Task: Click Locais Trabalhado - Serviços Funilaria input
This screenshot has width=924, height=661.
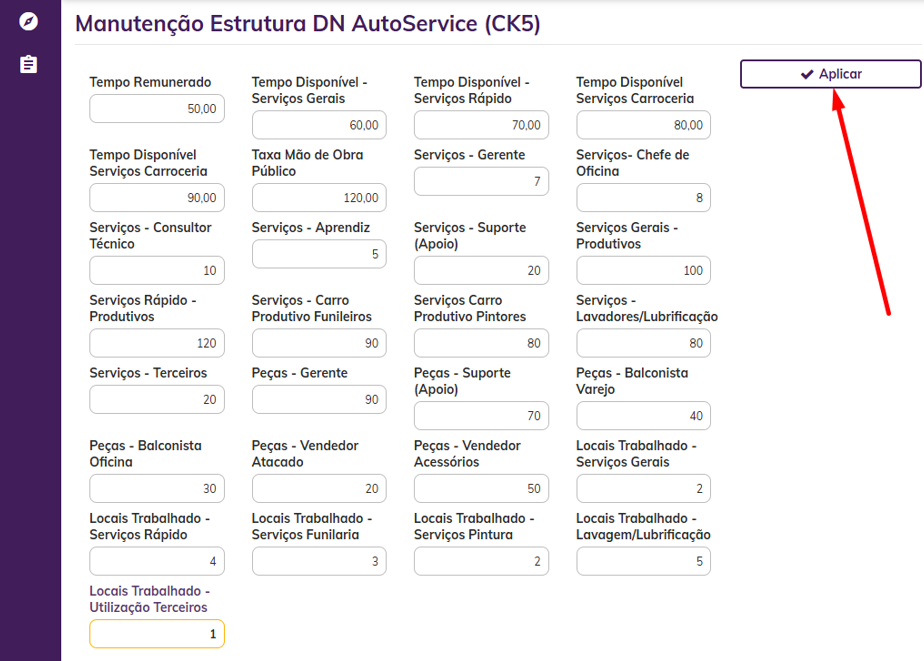Action: [x=319, y=561]
